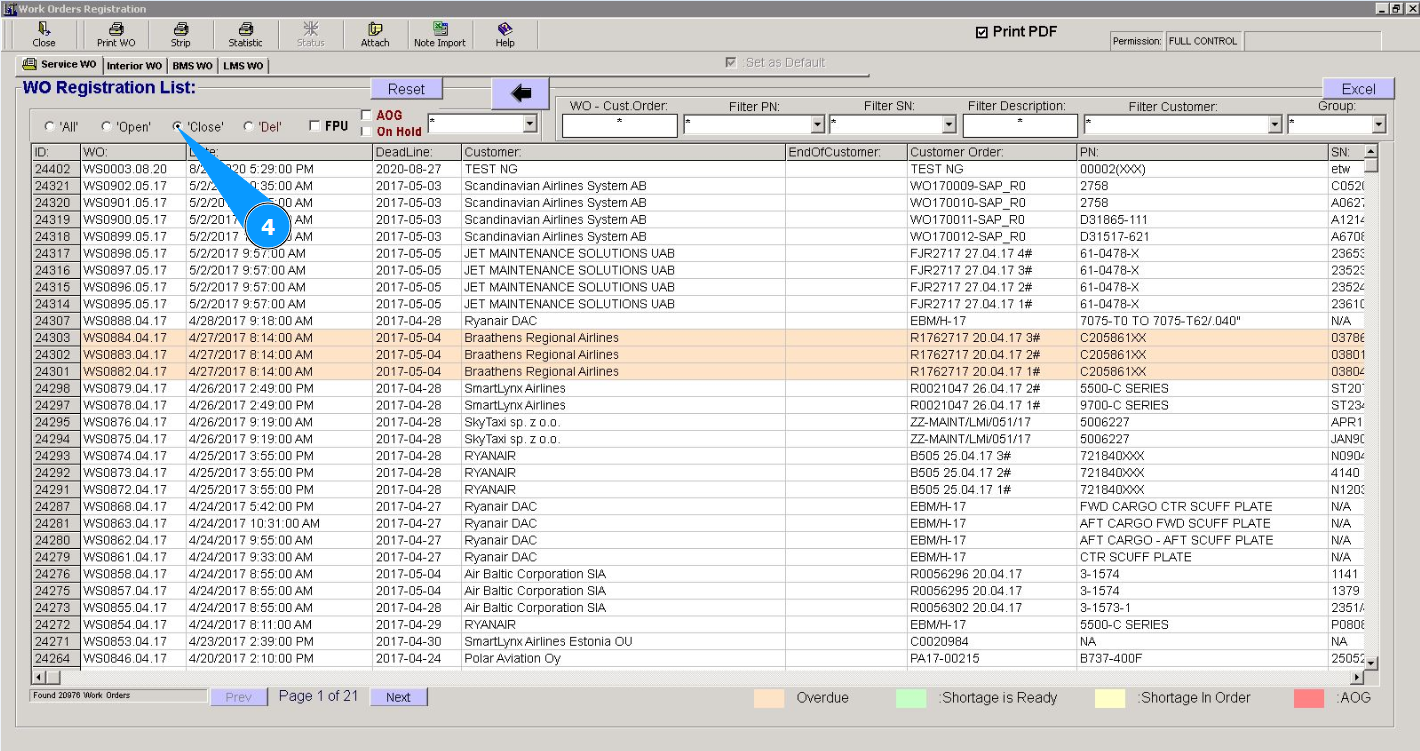1420x751 pixels.
Task: Open the Attach toolbar tool
Action: 375,35
